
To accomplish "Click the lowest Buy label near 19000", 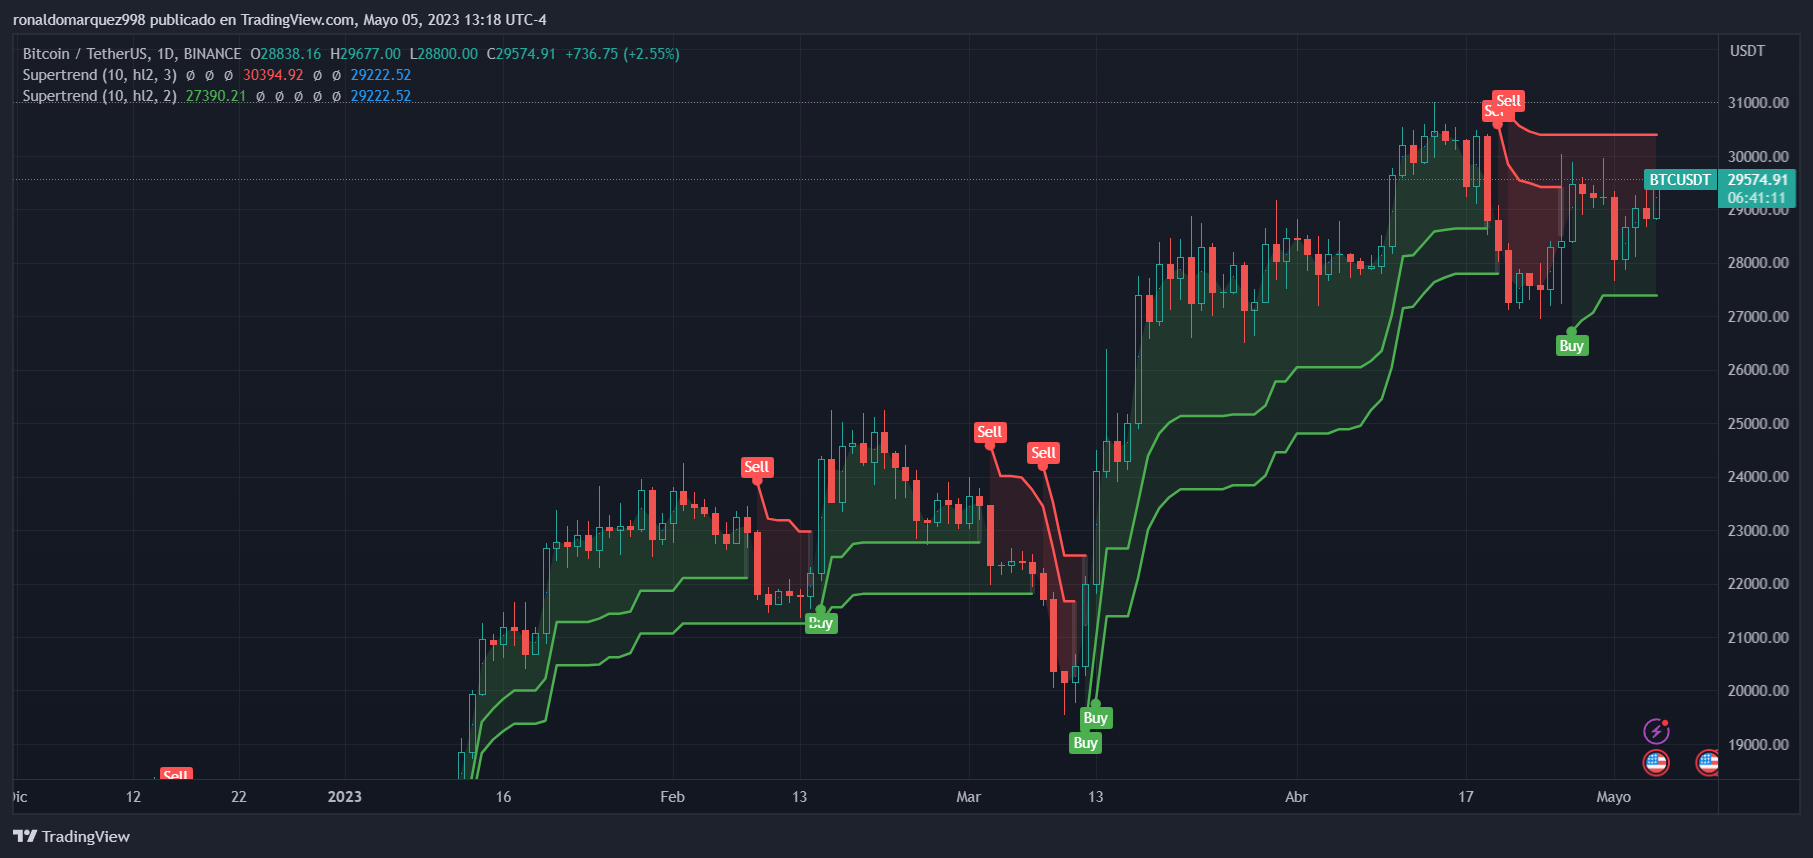I will (x=1085, y=743).
